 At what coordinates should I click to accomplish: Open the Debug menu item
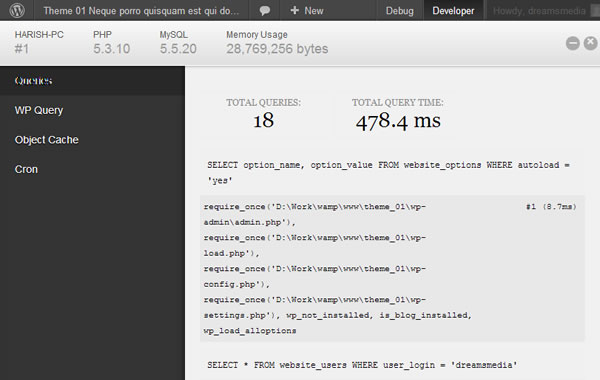click(x=399, y=11)
